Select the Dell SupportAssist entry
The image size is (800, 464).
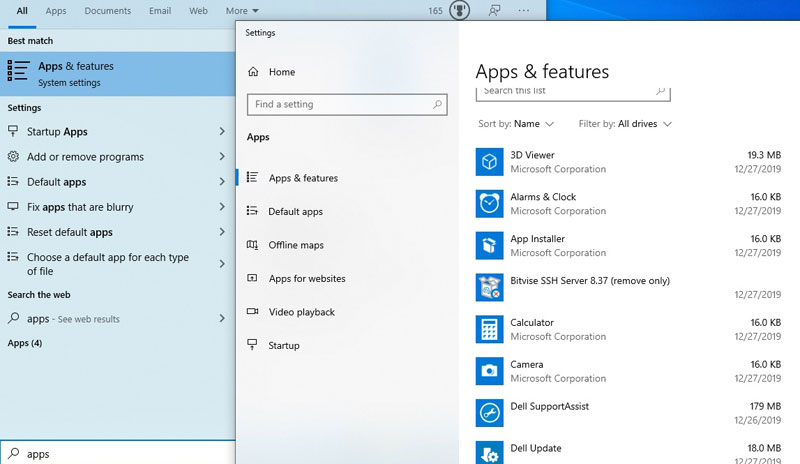point(629,413)
